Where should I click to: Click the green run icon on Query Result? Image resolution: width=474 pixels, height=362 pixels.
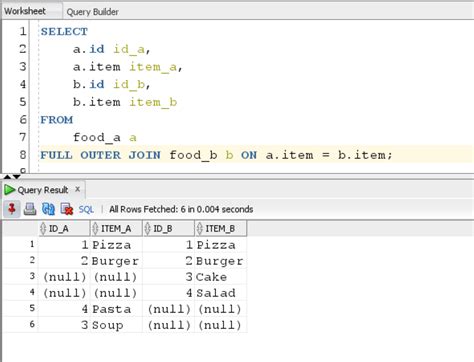pyautogui.click(x=9, y=190)
